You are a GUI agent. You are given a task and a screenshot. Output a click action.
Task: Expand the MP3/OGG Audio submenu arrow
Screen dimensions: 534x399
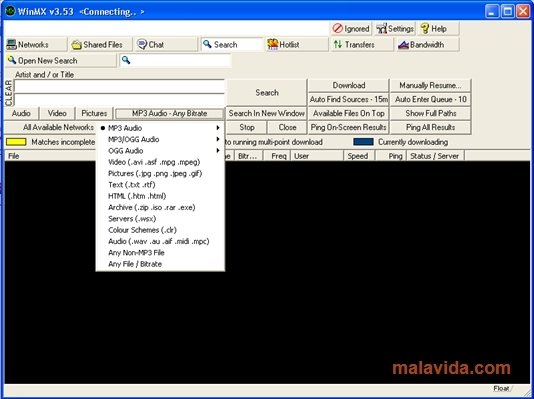pos(218,139)
